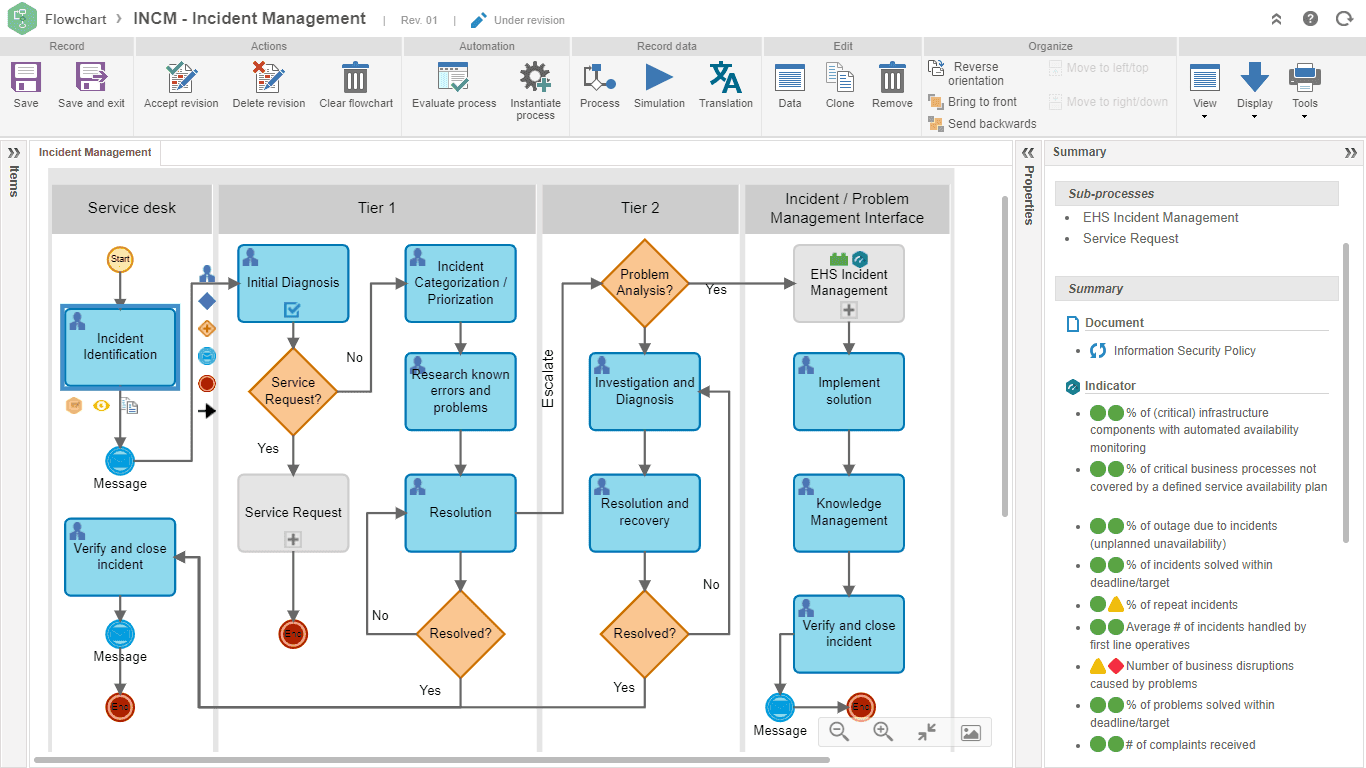The height and width of the screenshot is (768, 1366).
Task: Add a message event from quick palette
Action: (207, 355)
